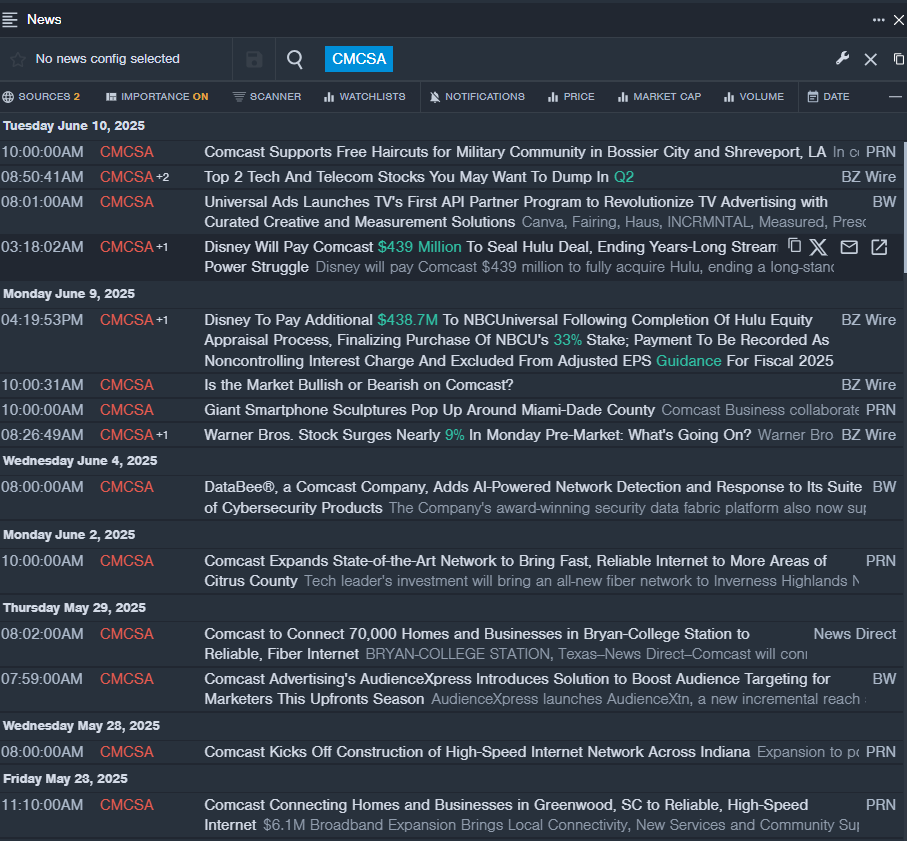
Task: Click the duplicate window icon in toolbar
Action: coord(898,59)
